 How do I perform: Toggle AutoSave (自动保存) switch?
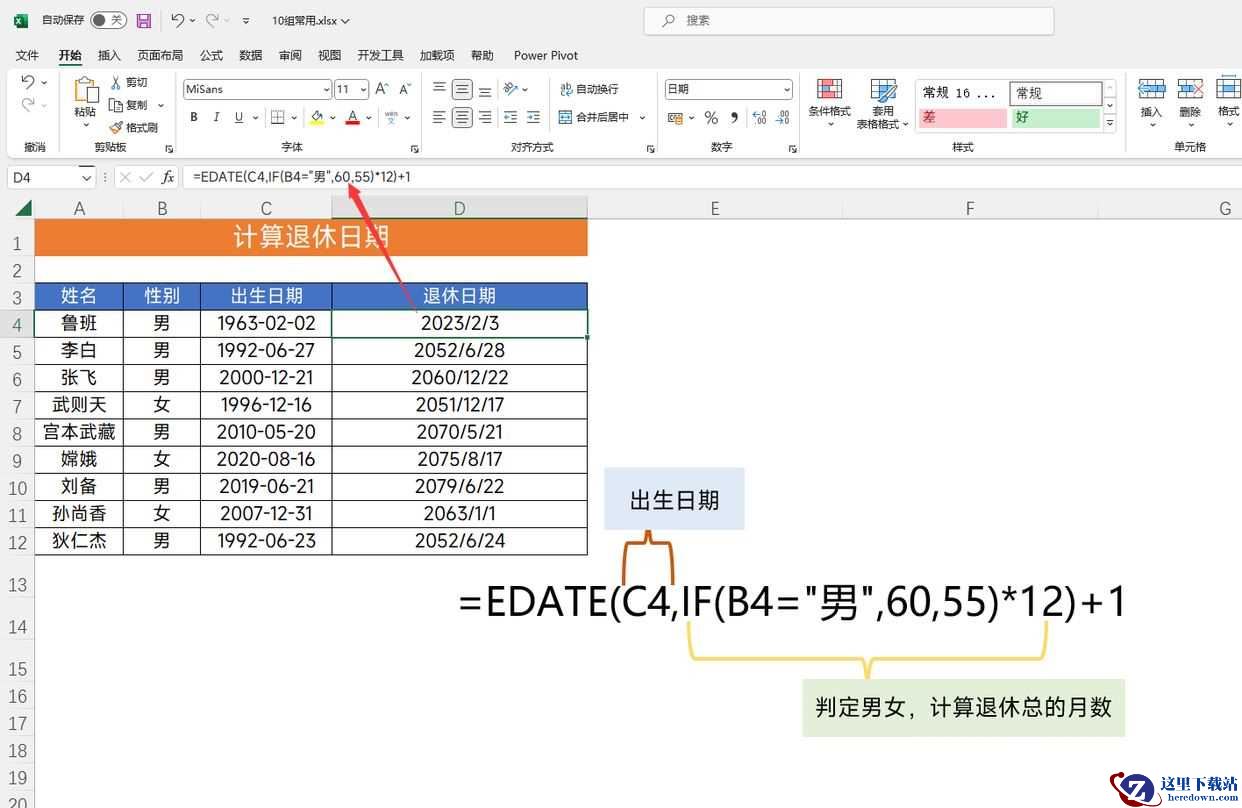coord(108,20)
